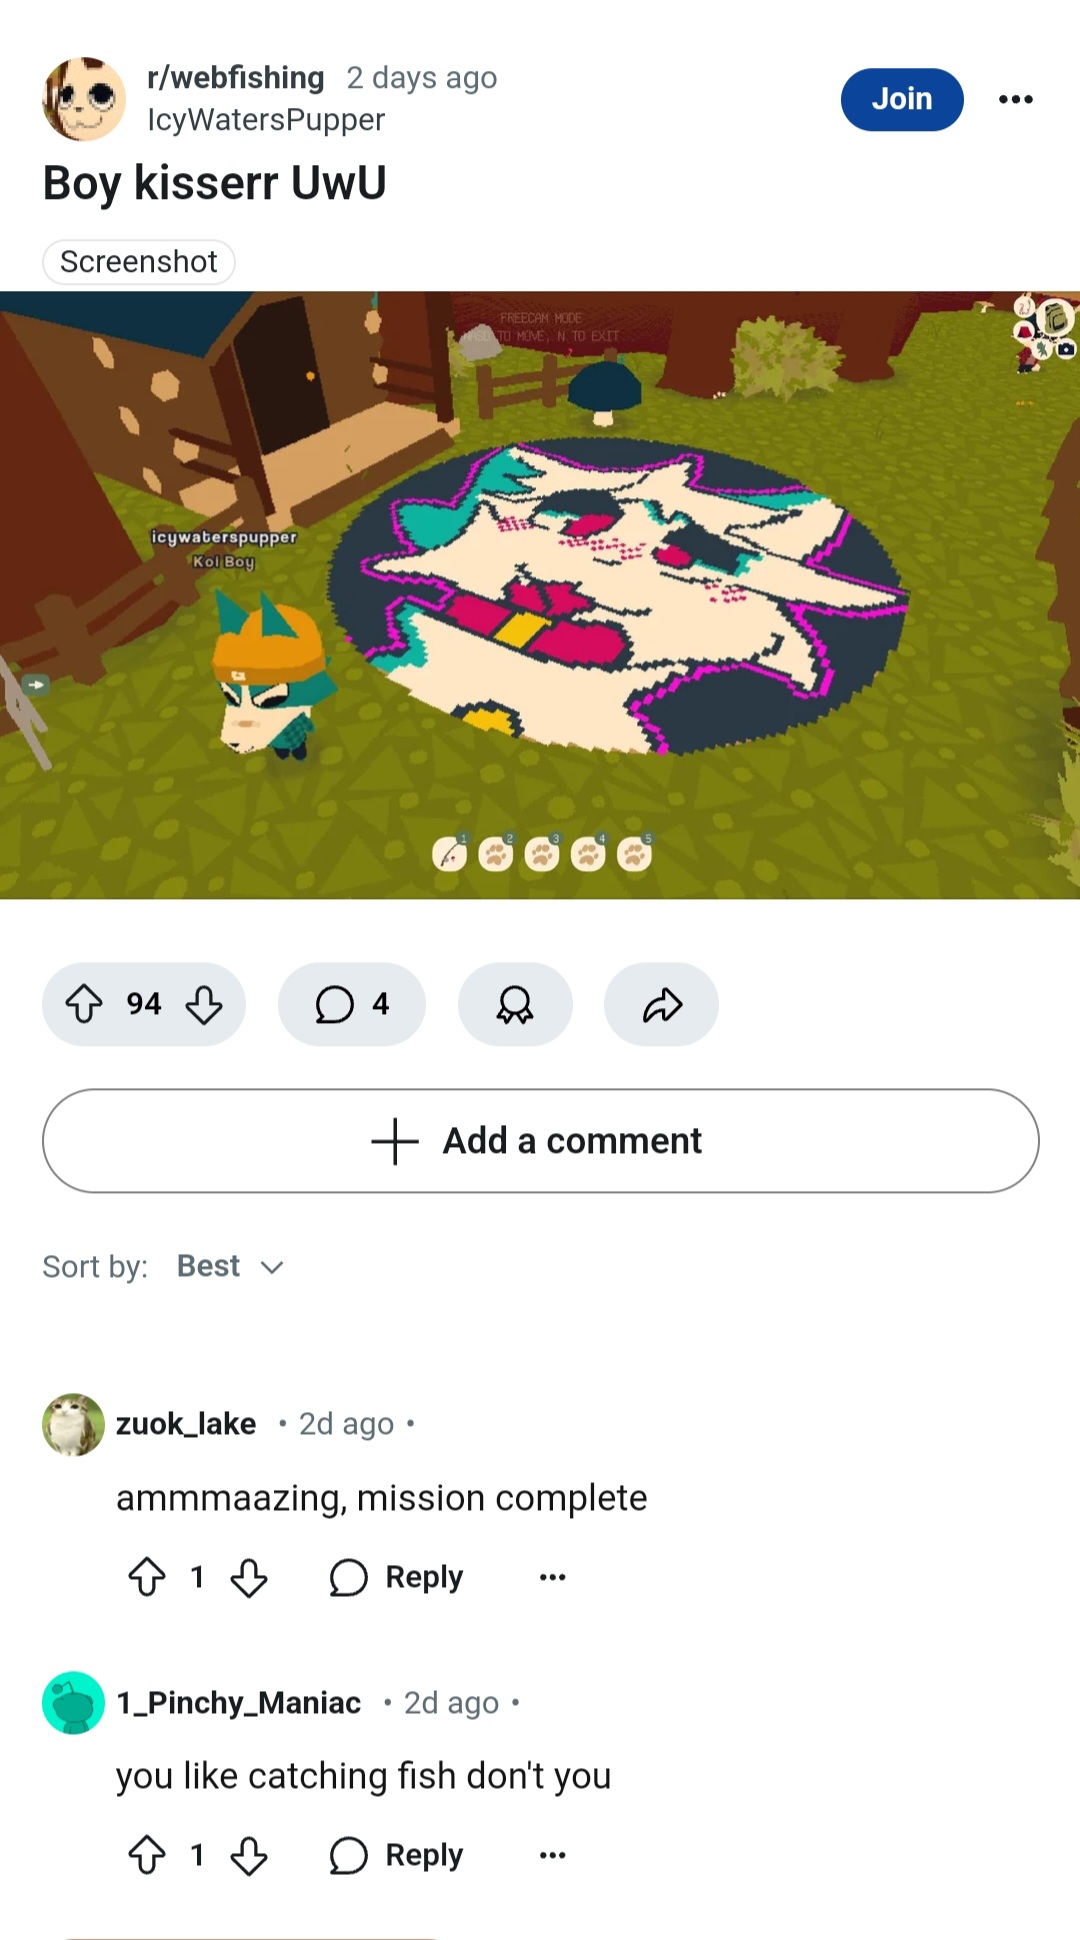Downvote 1_Pinchy_Maniac's comment
Viewport: 1080px width, 1940px height.
(249, 1855)
